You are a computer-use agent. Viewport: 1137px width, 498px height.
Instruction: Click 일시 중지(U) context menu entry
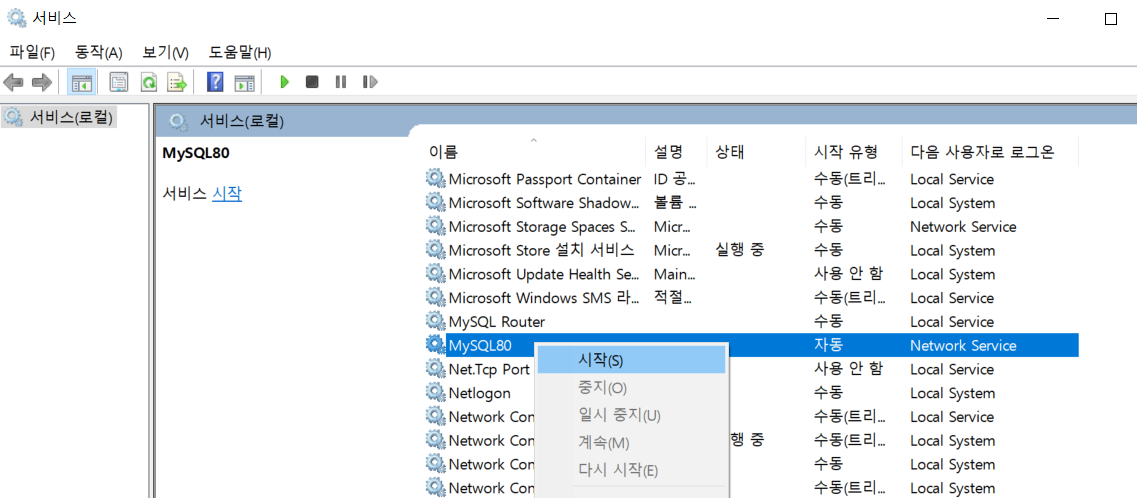tap(631, 415)
